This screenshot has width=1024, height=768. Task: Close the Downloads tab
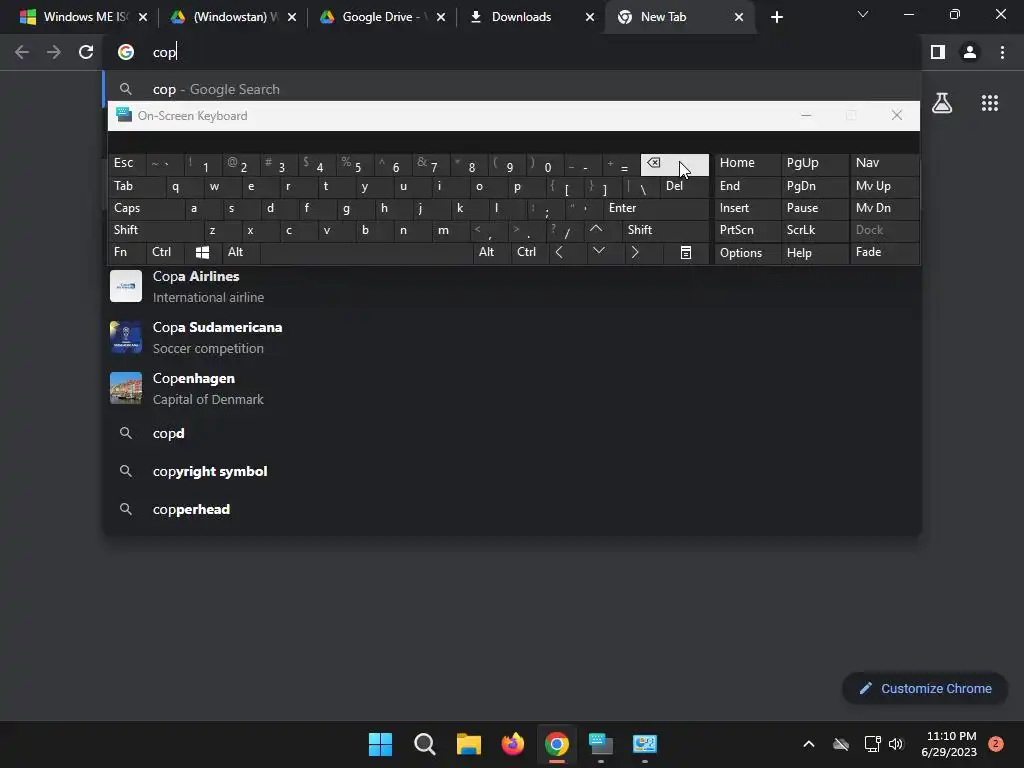click(x=590, y=18)
